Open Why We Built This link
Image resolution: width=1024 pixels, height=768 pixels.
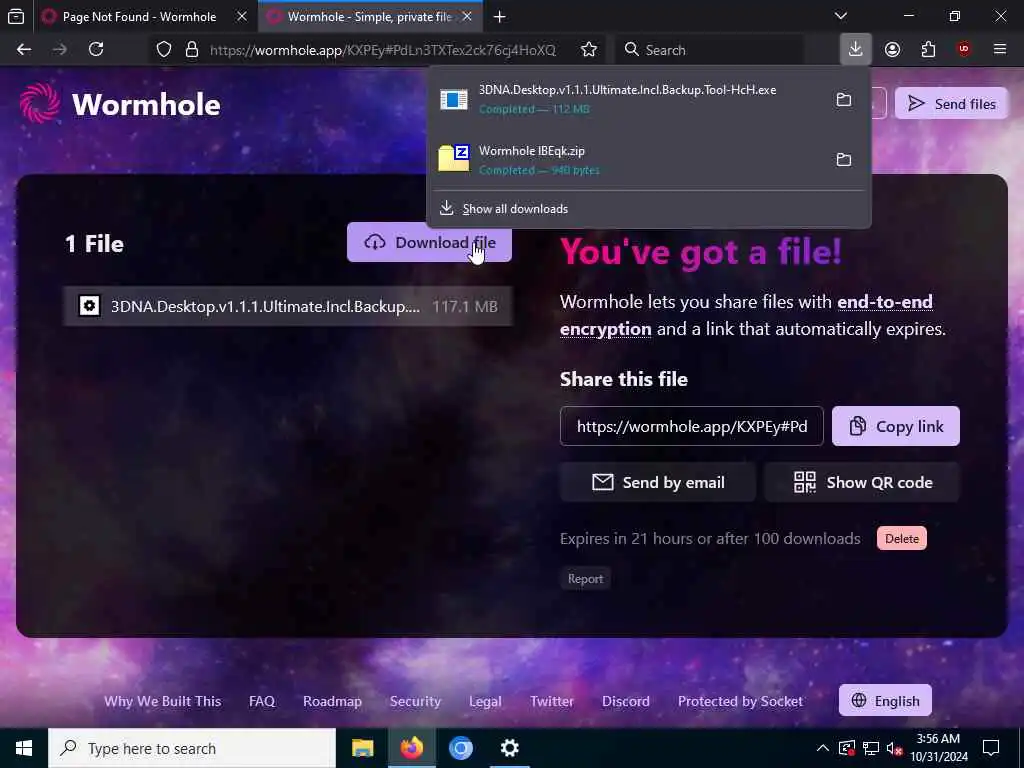[x=163, y=701]
